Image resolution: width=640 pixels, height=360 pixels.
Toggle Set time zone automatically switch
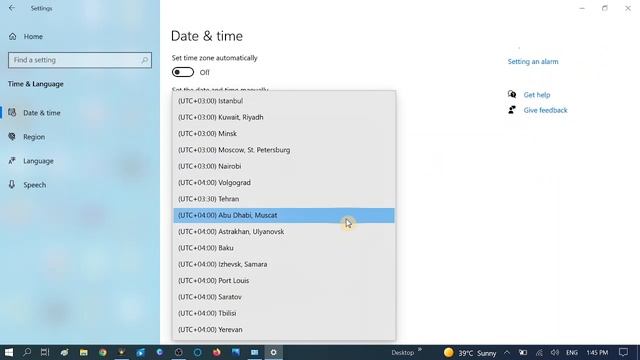183,72
